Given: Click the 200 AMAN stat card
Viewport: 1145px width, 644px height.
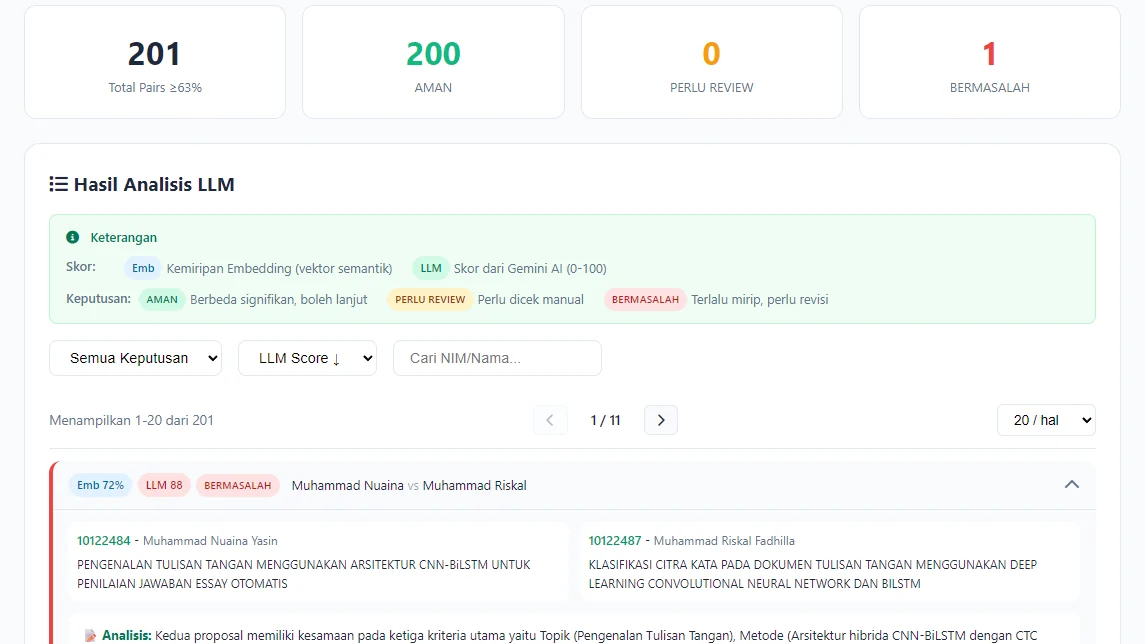Looking at the screenshot, I should 433,62.
